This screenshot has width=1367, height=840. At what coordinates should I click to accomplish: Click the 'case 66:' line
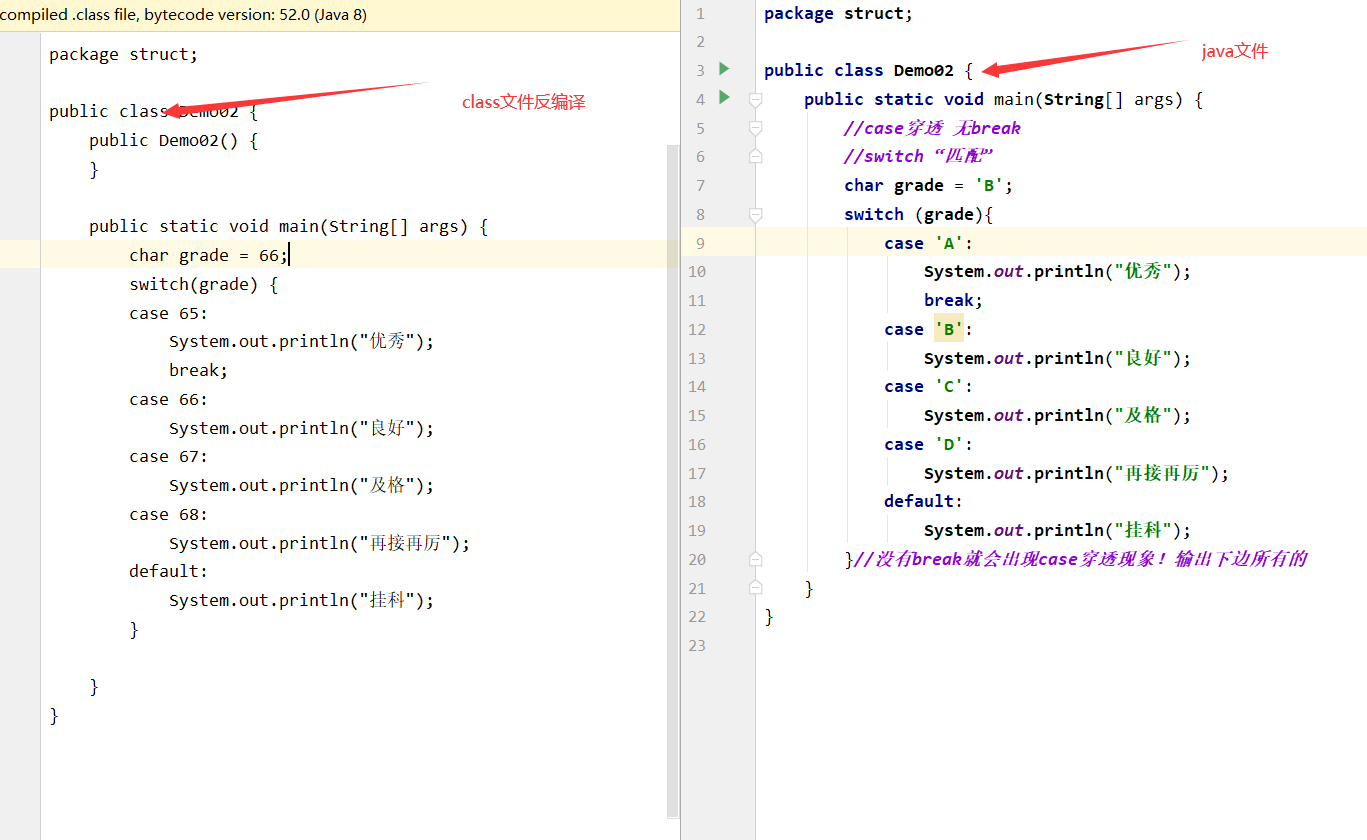click(169, 399)
